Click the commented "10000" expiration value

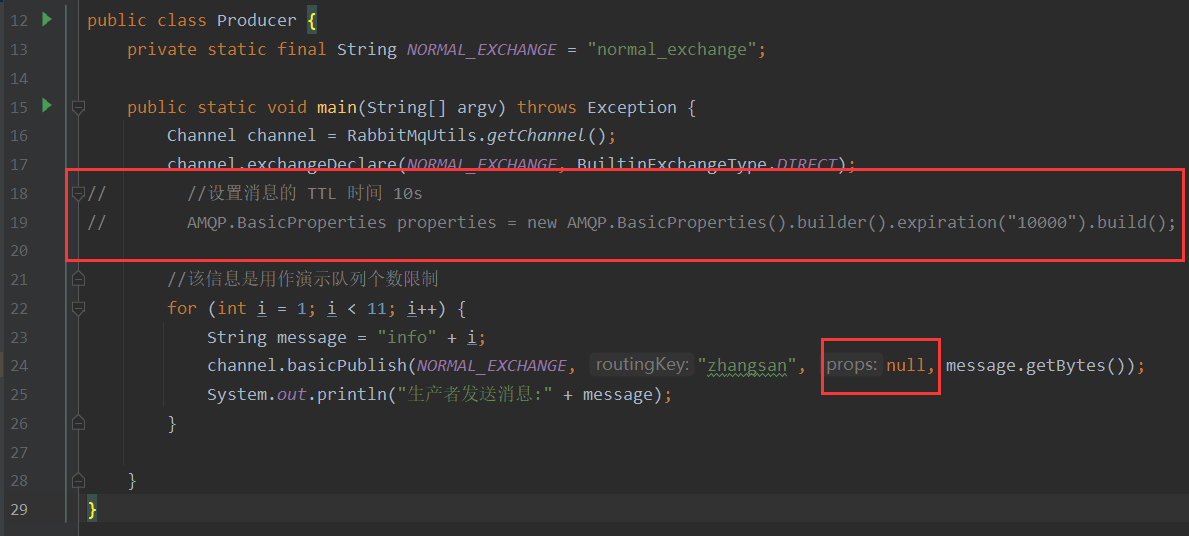[x=1043, y=223]
